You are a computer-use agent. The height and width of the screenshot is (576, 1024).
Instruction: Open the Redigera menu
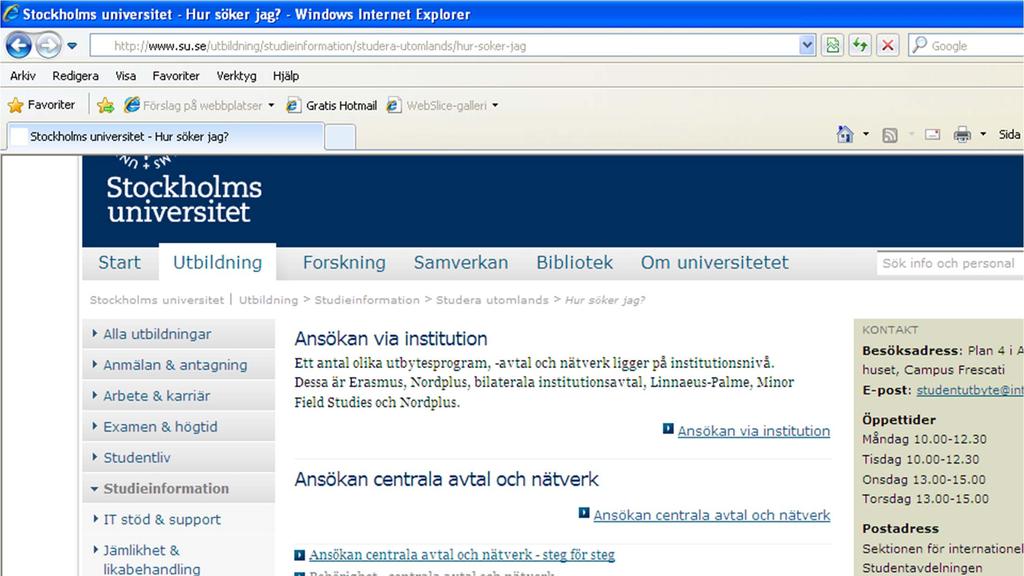click(x=76, y=76)
